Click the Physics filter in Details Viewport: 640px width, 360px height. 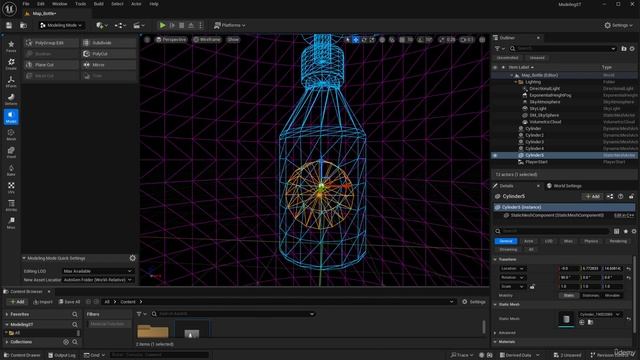(591, 241)
